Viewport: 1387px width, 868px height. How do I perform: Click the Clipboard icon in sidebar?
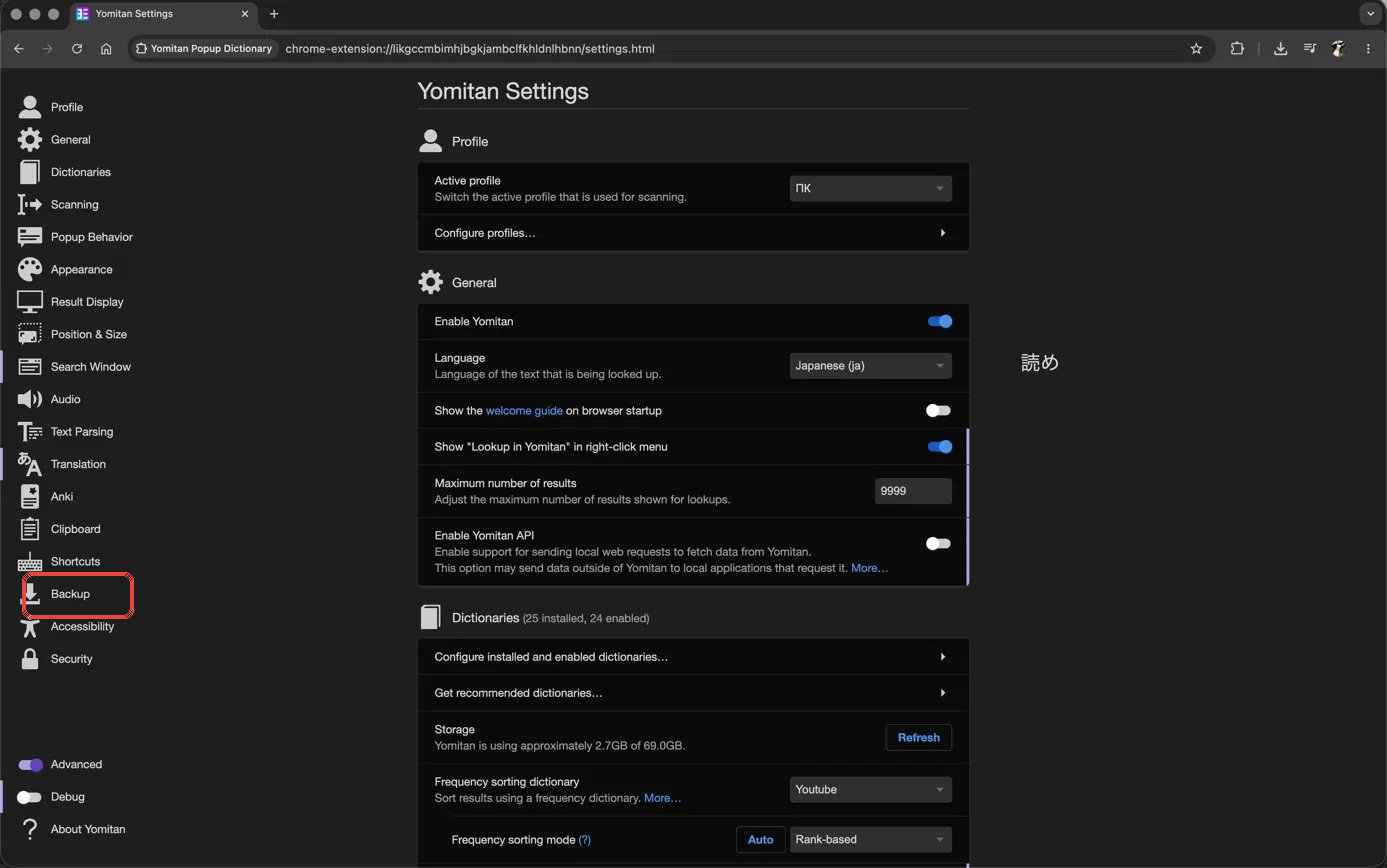[x=30, y=529]
